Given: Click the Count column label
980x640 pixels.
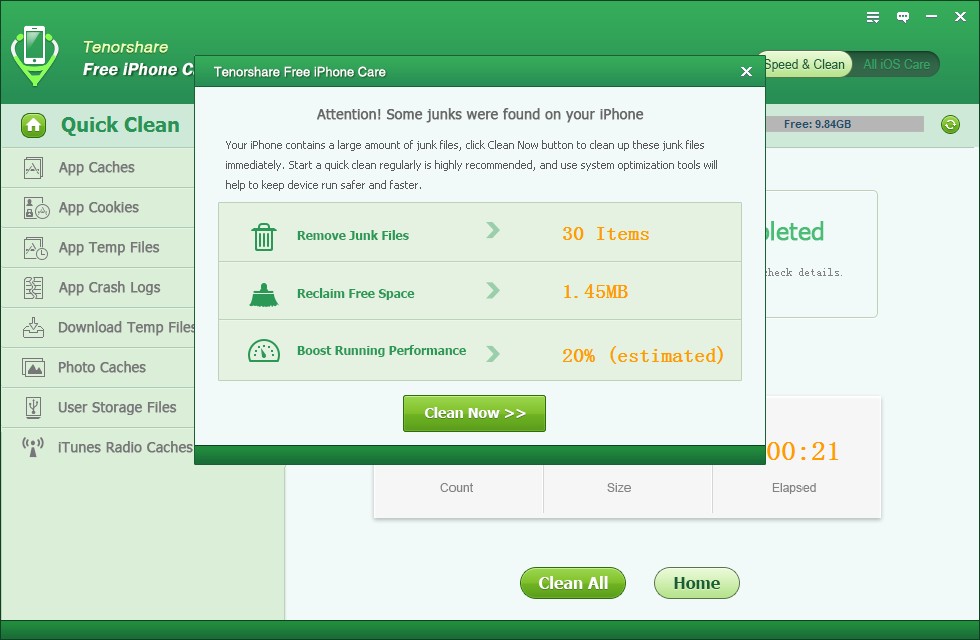Looking at the screenshot, I should (456, 488).
